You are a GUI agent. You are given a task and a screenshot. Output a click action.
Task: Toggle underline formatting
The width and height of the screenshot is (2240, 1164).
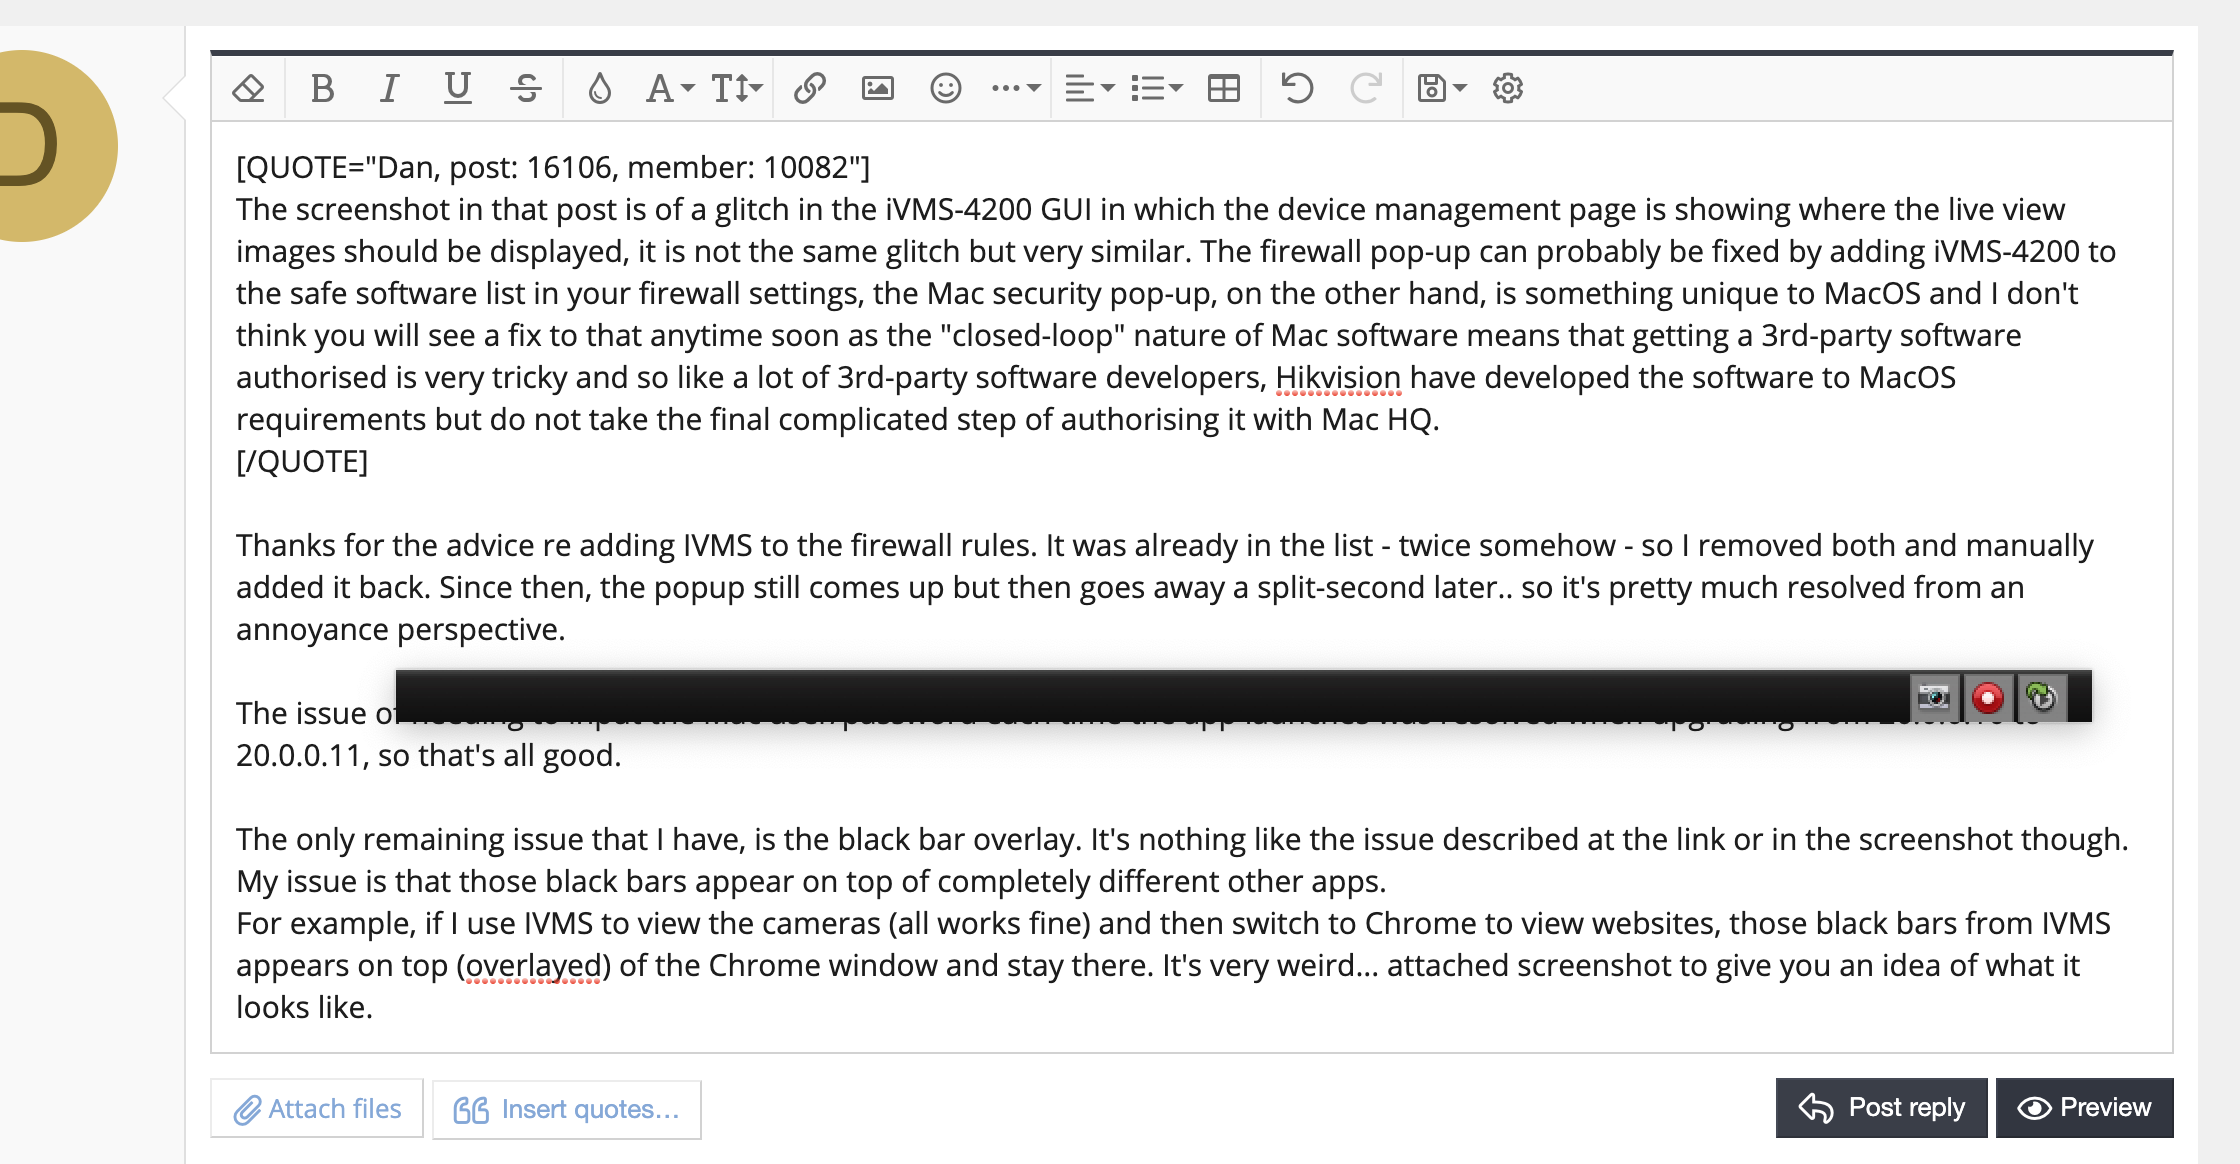coord(457,89)
